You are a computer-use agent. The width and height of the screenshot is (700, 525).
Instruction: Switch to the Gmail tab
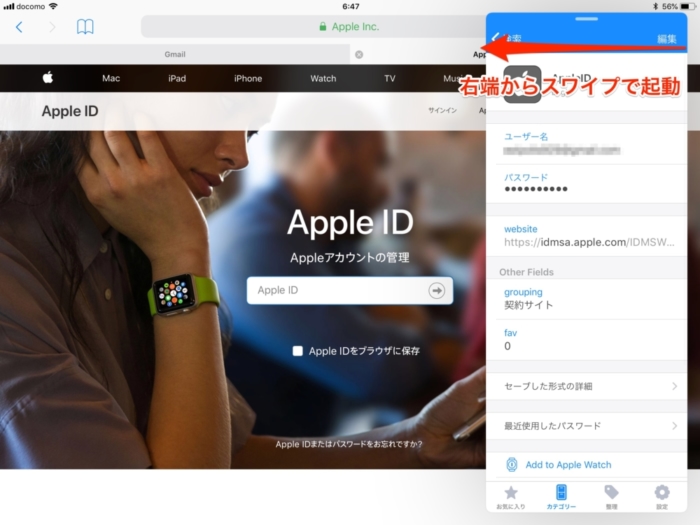click(x=175, y=54)
